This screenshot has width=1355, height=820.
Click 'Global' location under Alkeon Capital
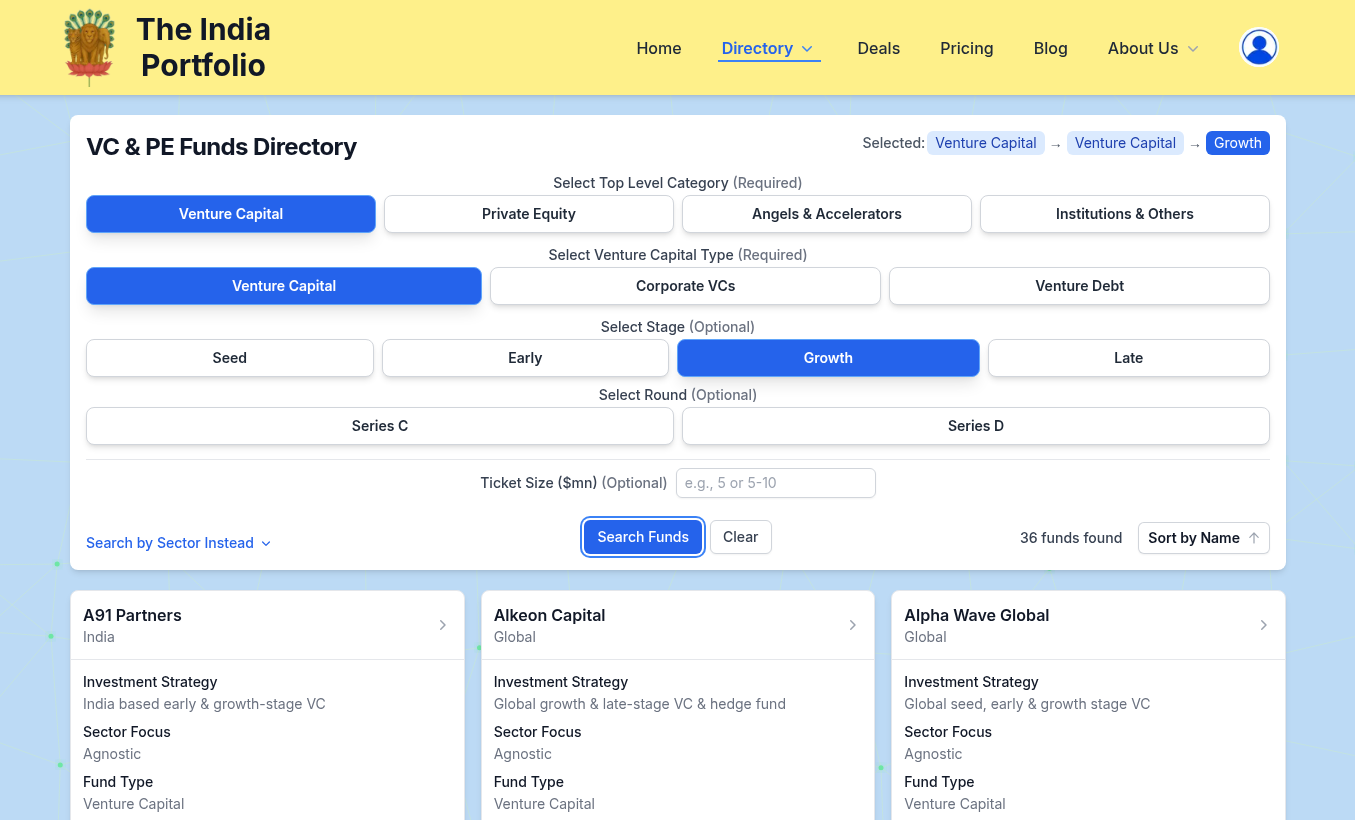(x=515, y=637)
